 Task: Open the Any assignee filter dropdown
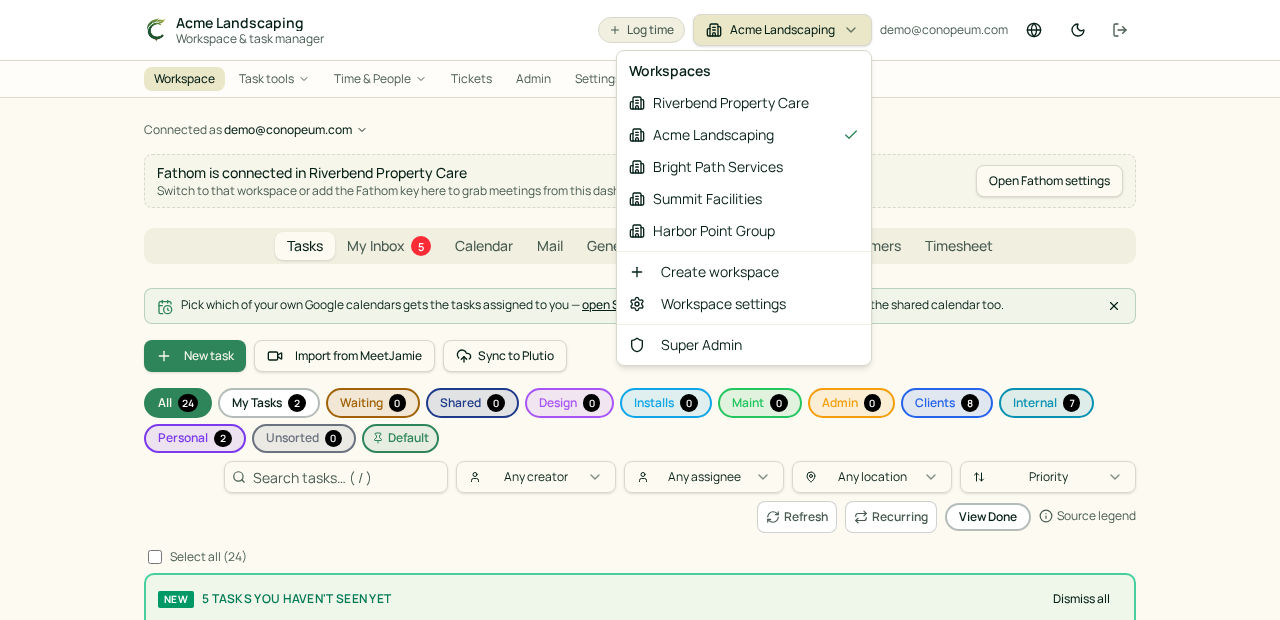click(x=704, y=477)
